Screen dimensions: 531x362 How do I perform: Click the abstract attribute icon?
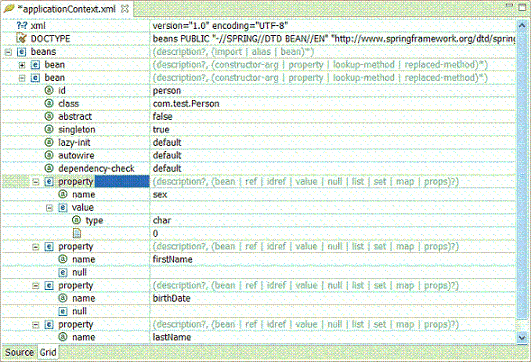49,116
